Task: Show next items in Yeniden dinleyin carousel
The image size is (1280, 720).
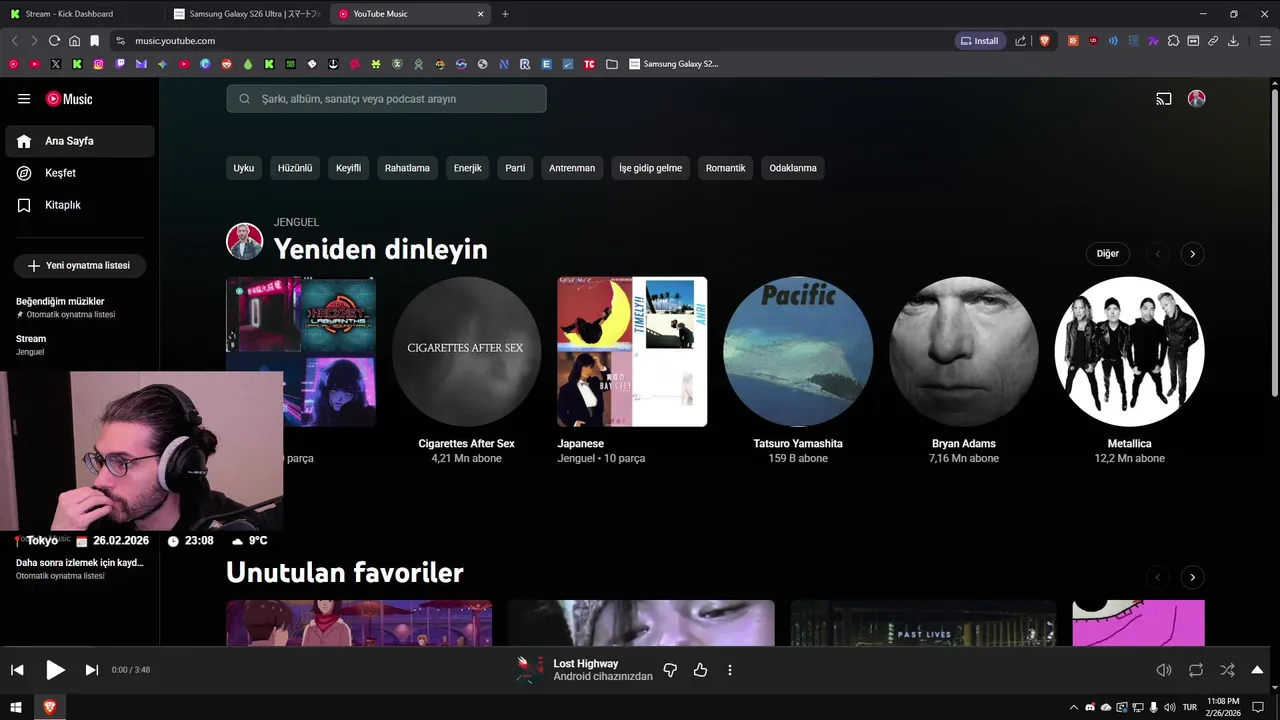Action: coord(1192,254)
